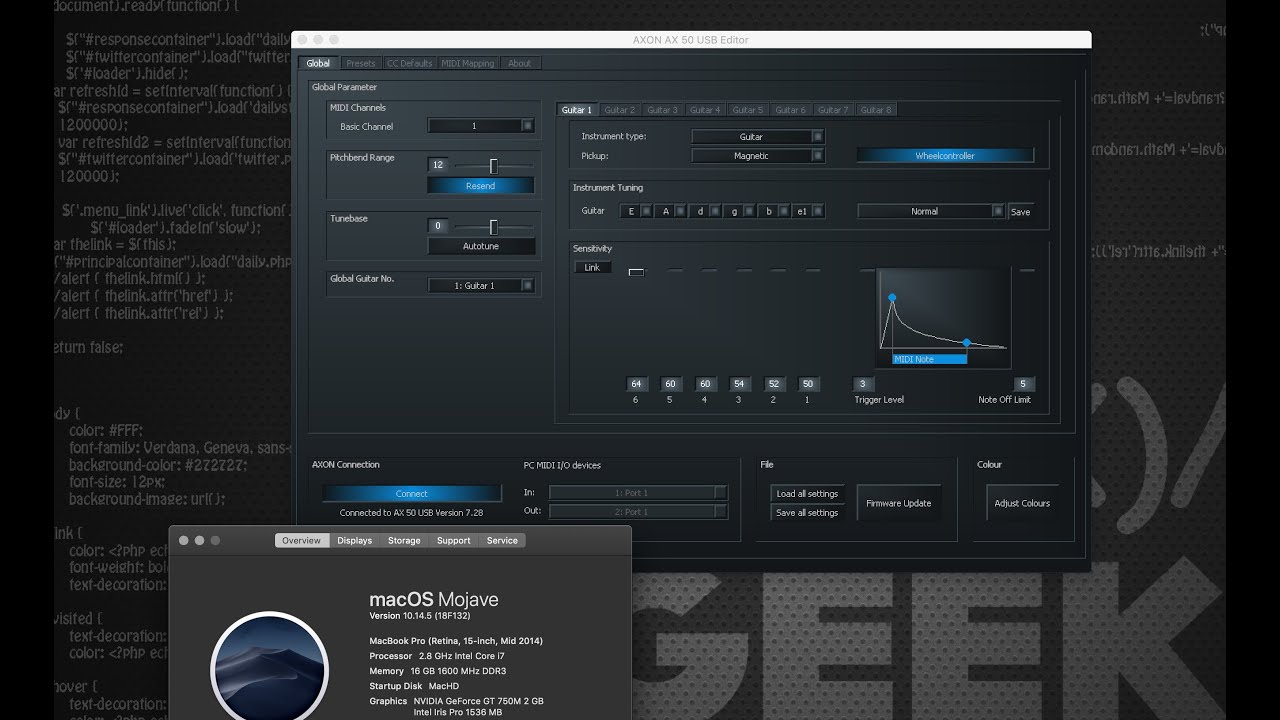
Task: Click the Pitchbend Range value field showing 12
Action: pos(438,165)
